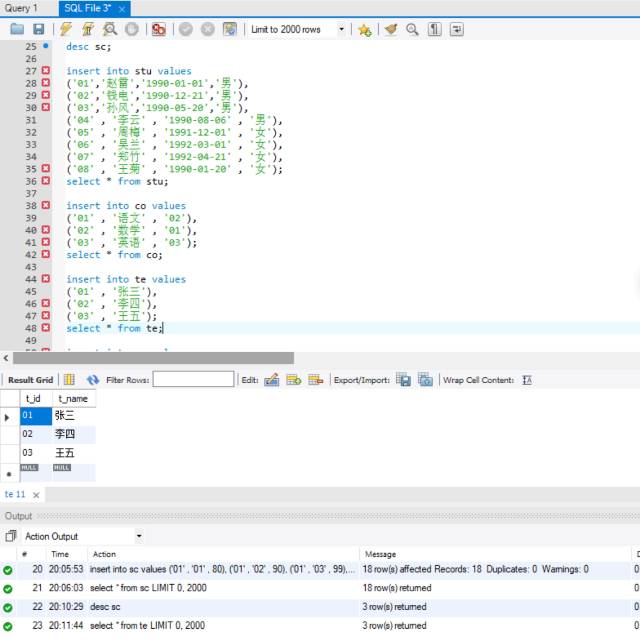Refresh the result grid data
This screenshot has width=640, height=644.
pyautogui.click(x=93, y=380)
